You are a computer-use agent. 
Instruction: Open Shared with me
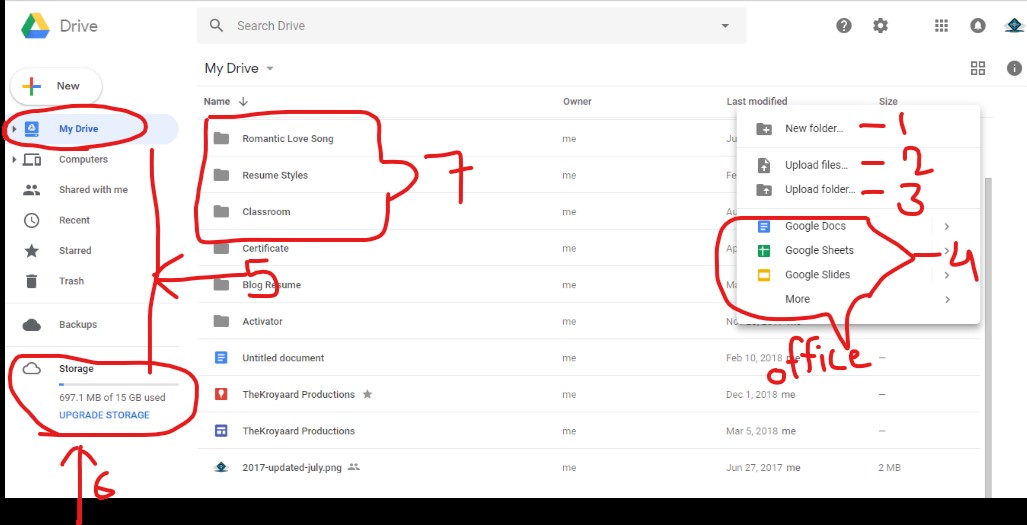click(92, 190)
